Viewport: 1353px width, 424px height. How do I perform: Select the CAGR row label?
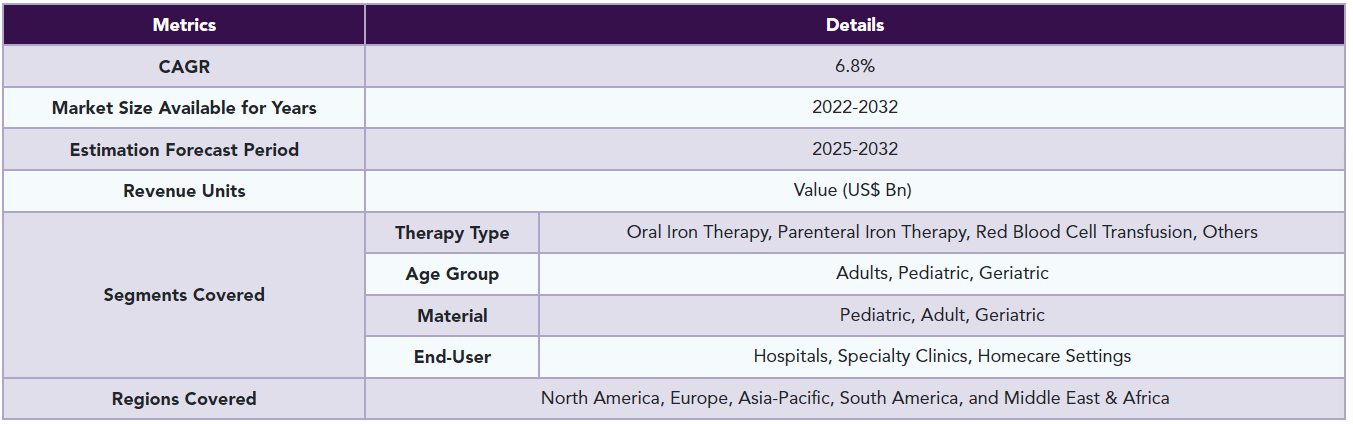click(x=184, y=66)
